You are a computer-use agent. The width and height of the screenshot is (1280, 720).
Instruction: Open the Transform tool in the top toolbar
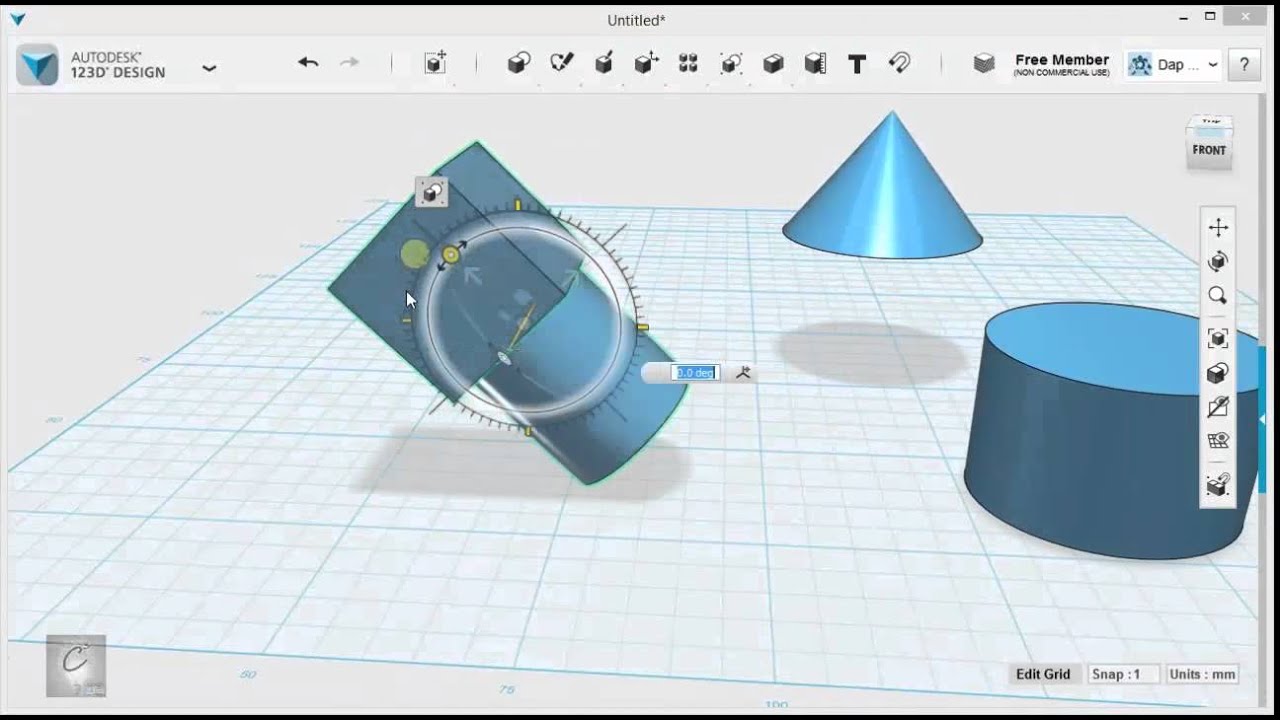point(435,64)
